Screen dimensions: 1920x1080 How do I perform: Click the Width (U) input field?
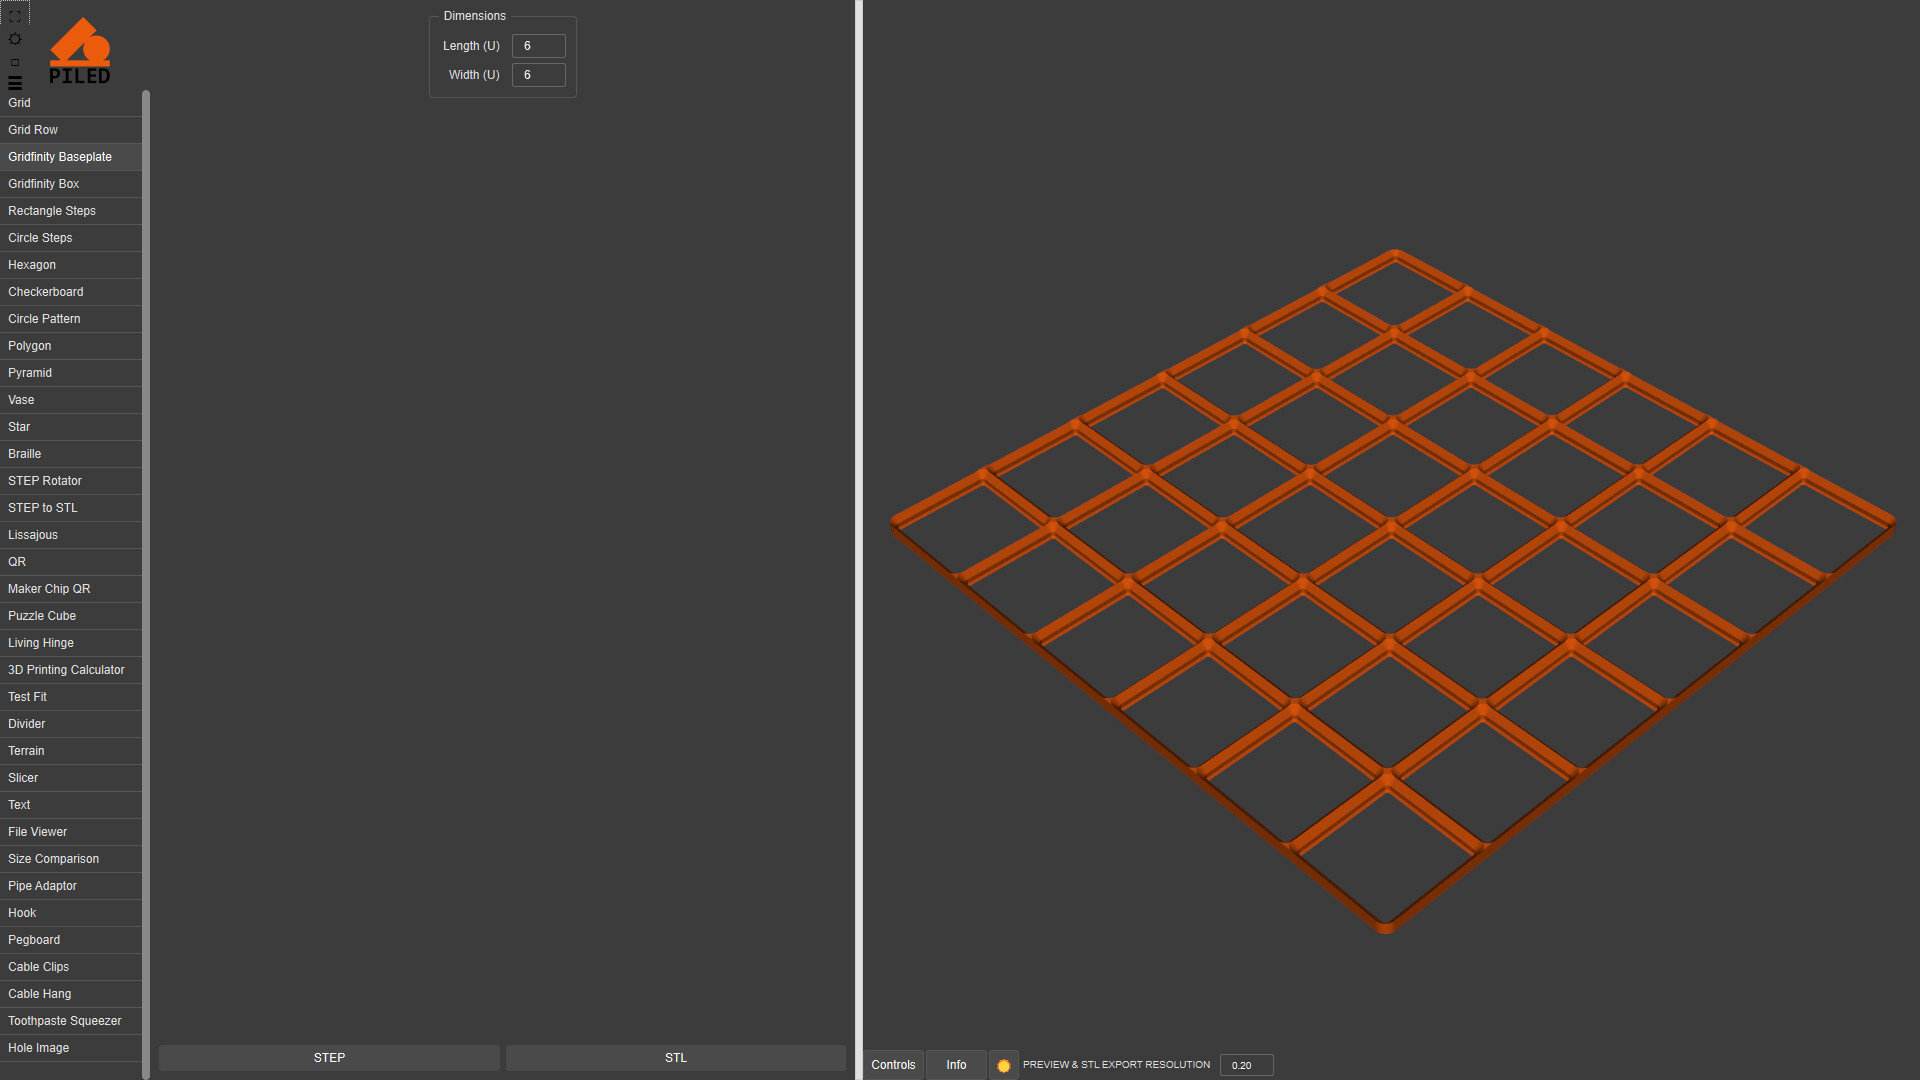[x=538, y=75]
